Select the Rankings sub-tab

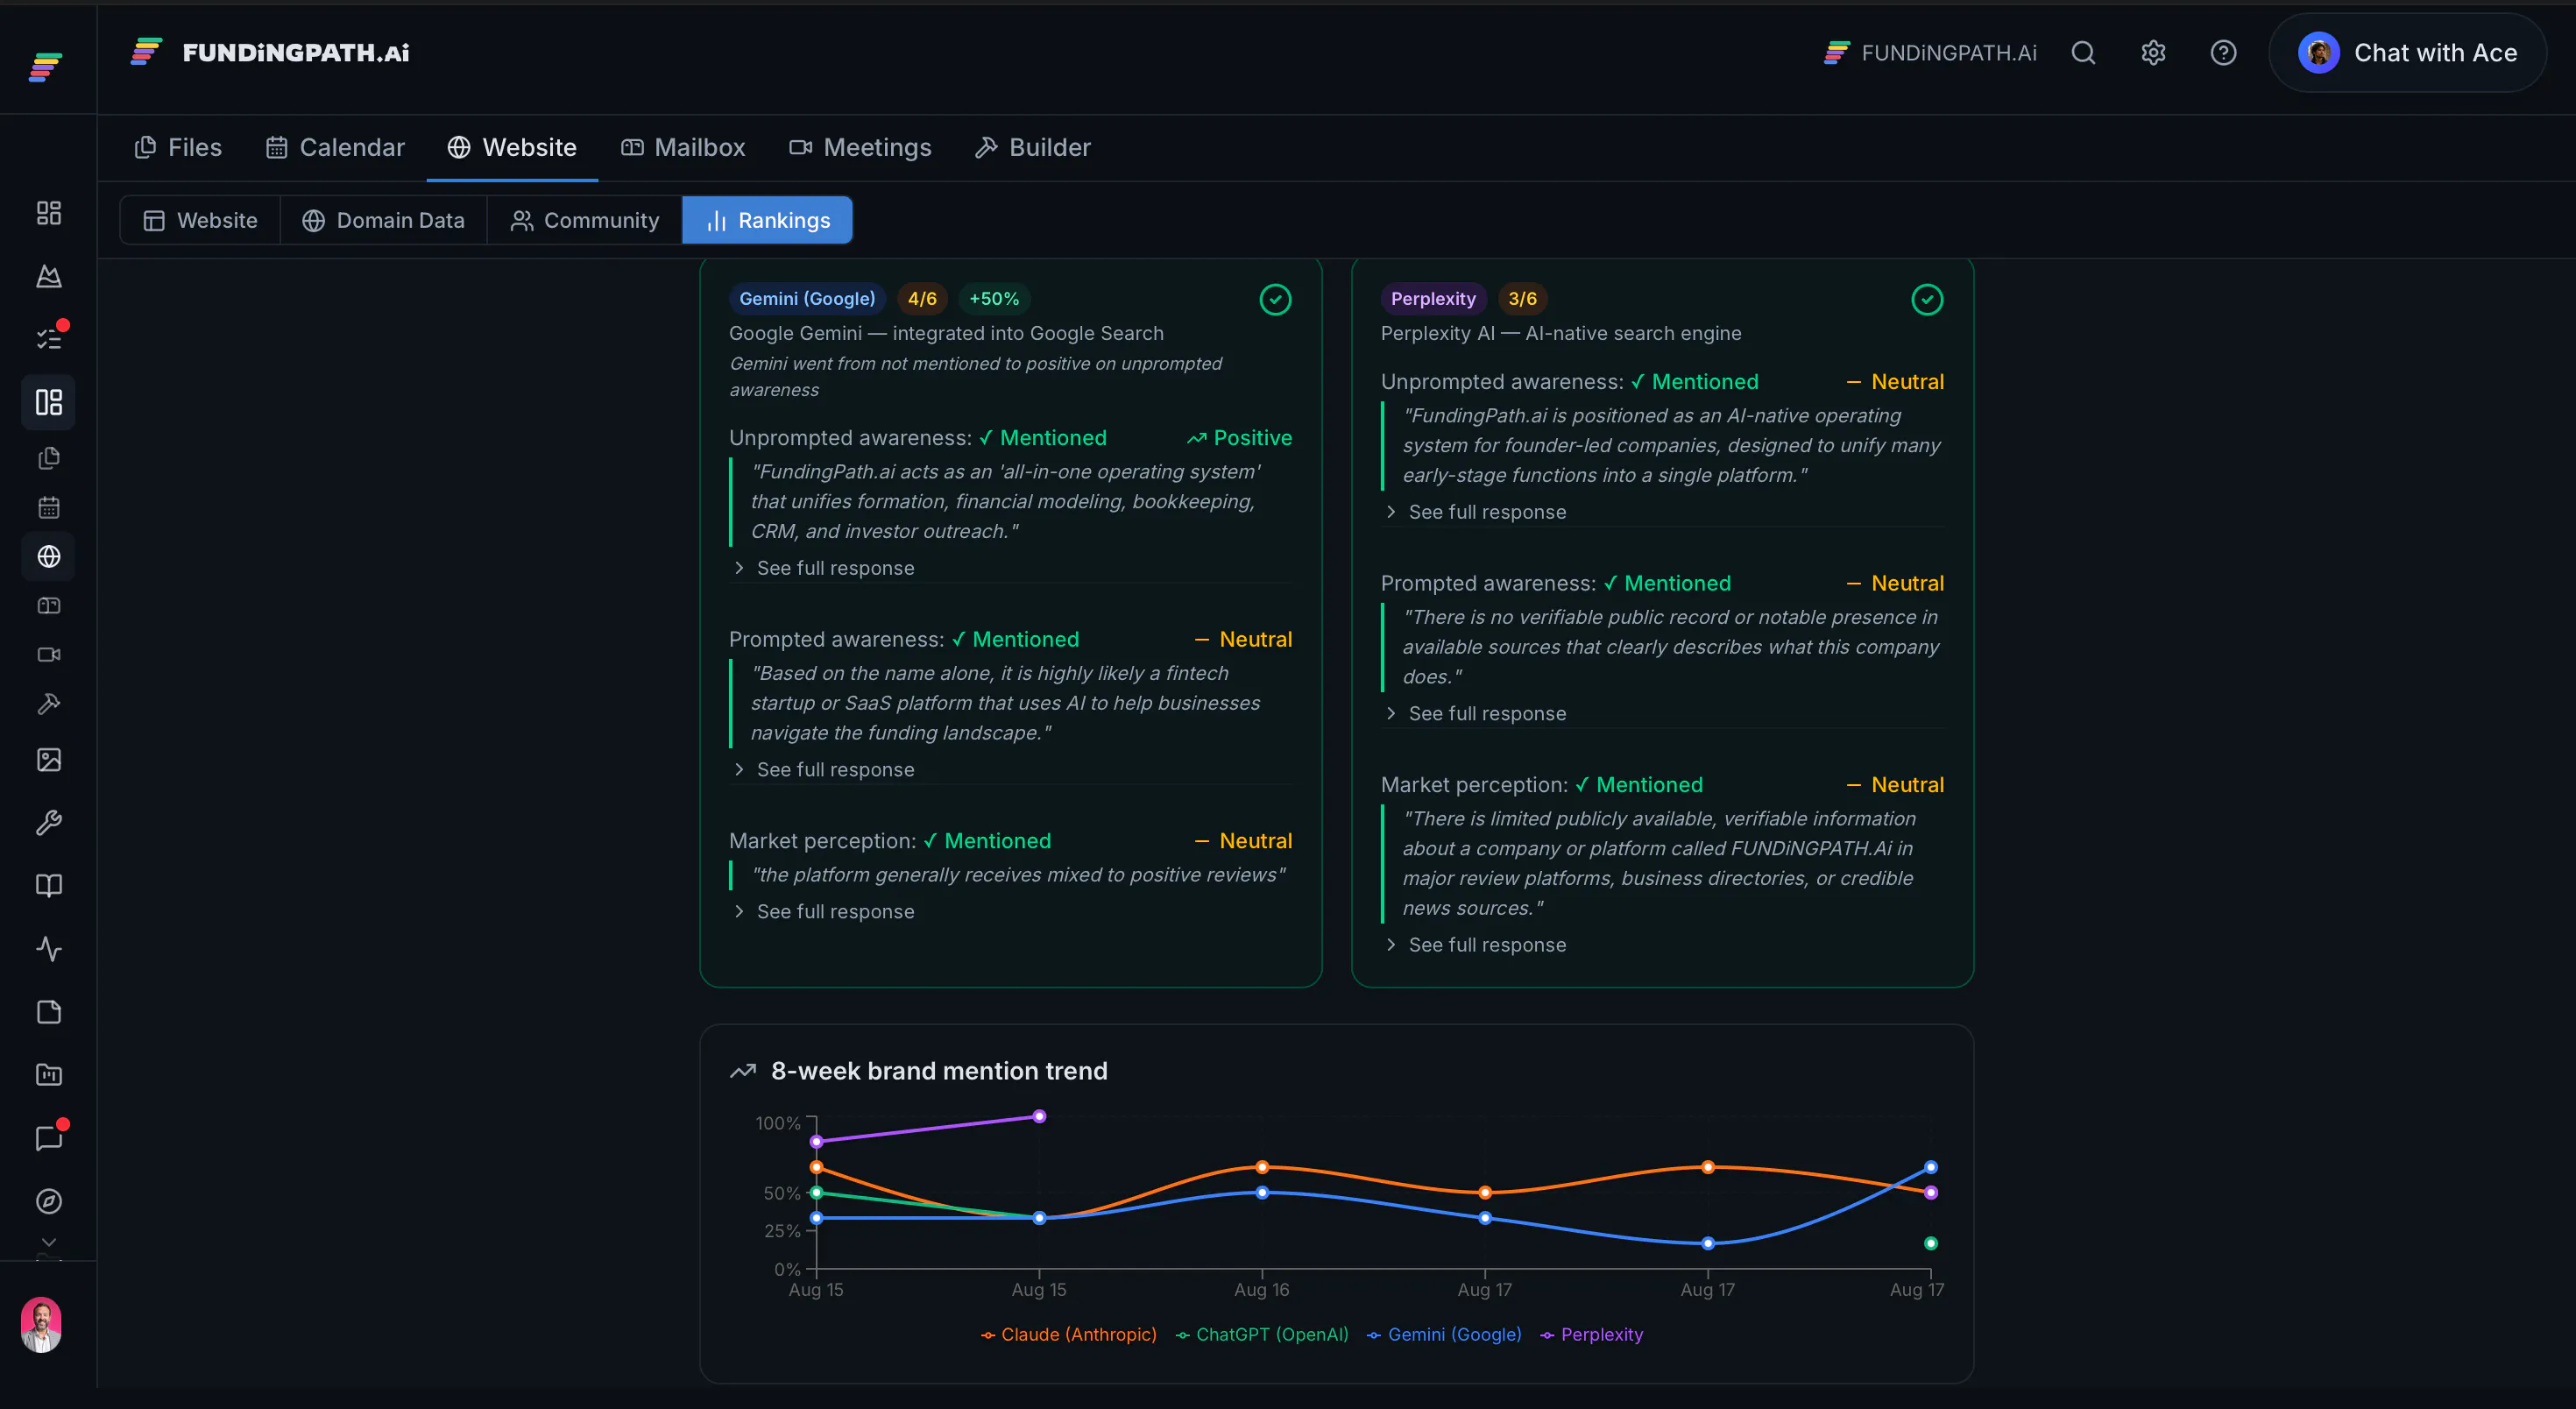(x=768, y=220)
